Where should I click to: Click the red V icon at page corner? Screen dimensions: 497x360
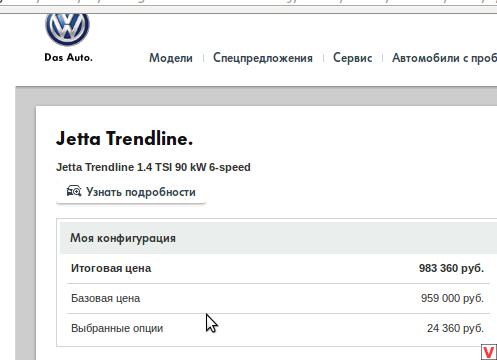489,352
